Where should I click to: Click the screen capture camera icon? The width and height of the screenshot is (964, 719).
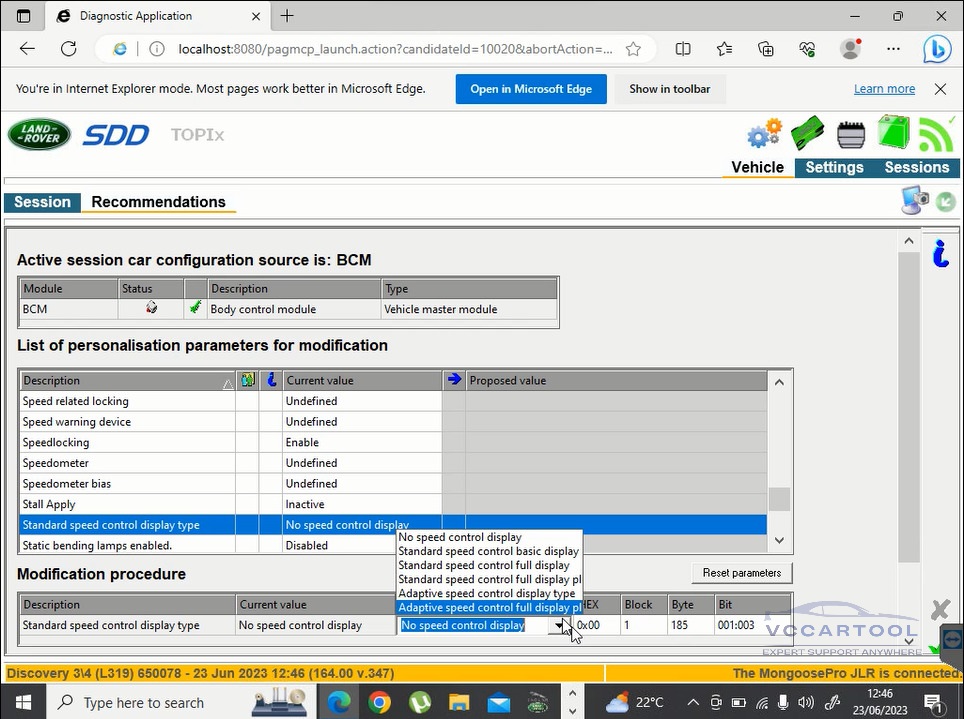[x=914, y=201]
